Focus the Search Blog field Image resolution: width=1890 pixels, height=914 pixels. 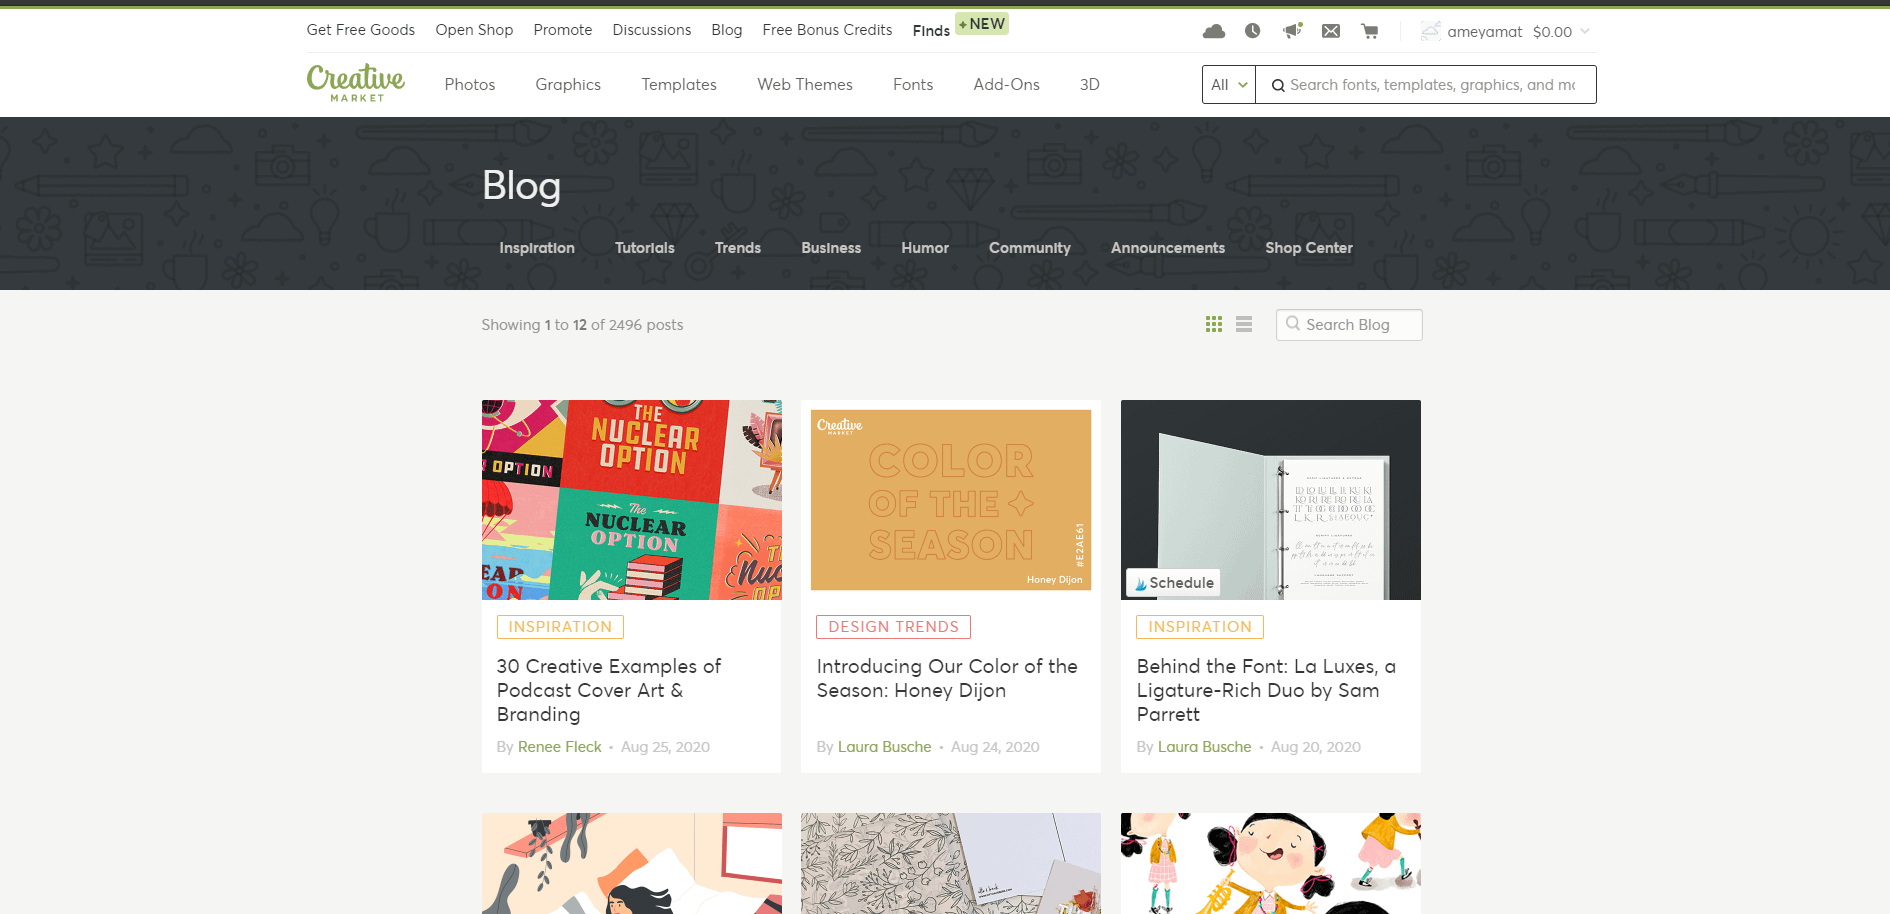[1349, 325]
